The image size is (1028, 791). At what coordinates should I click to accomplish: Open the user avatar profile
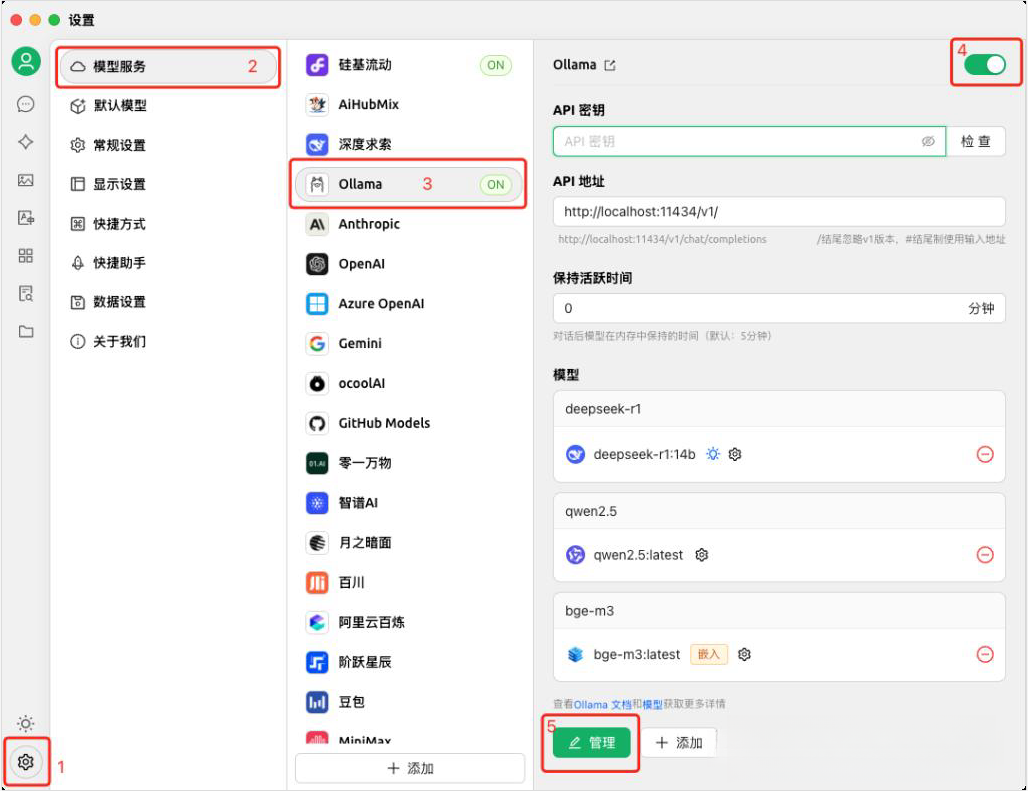click(x=26, y=61)
